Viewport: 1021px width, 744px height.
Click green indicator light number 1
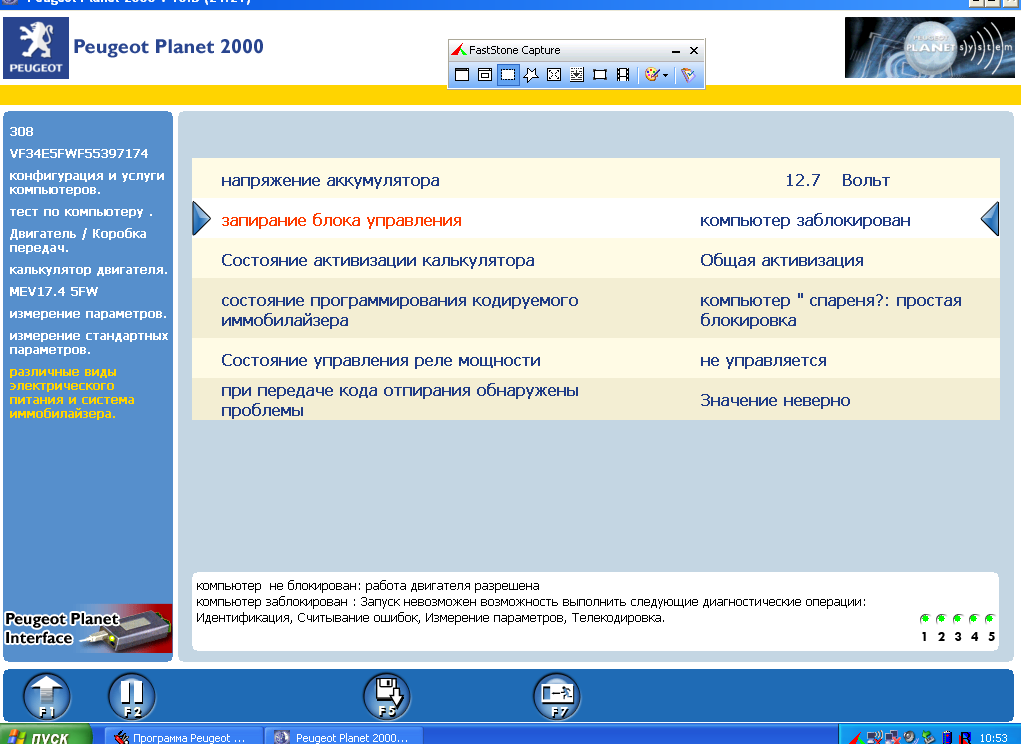(924, 619)
